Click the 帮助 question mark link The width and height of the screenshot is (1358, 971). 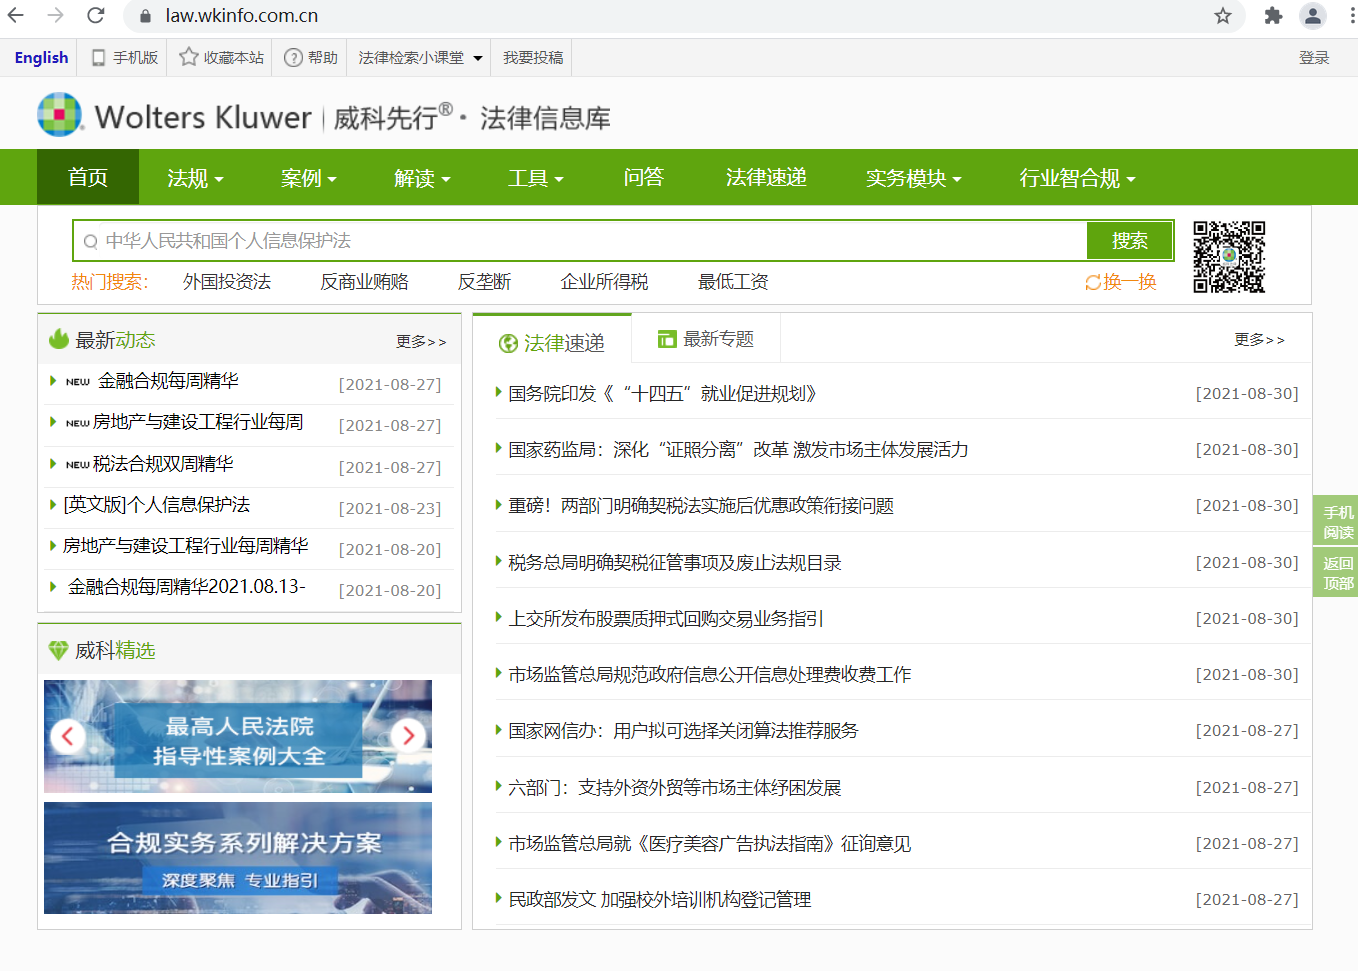click(x=311, y=58)
